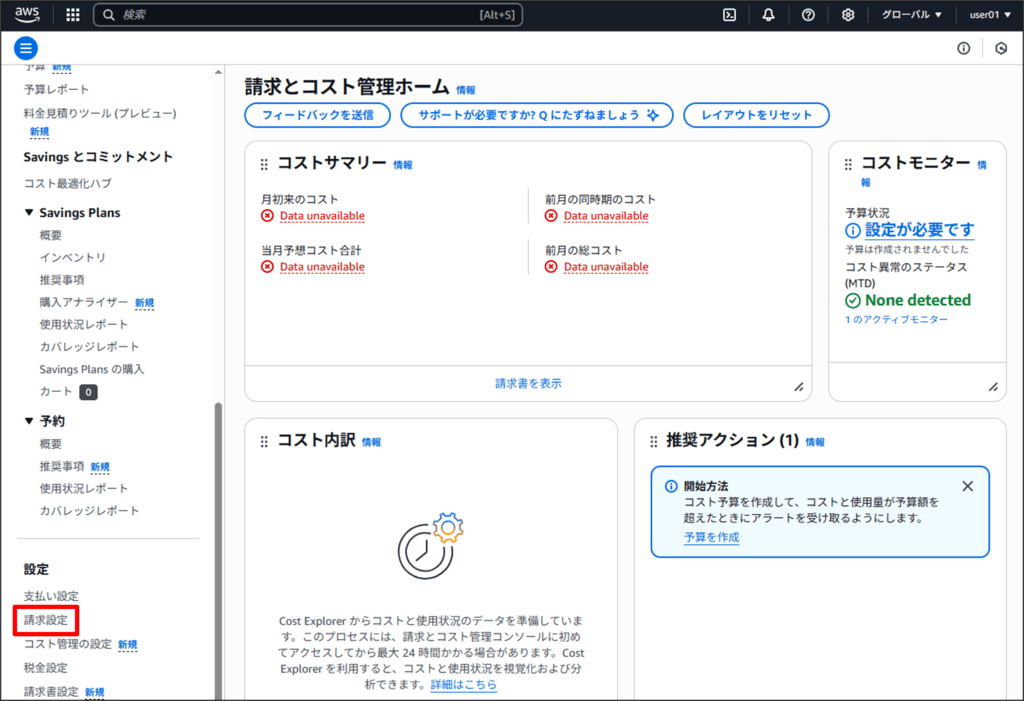Open 支払い設定 in sidebar

click(51, 596)
